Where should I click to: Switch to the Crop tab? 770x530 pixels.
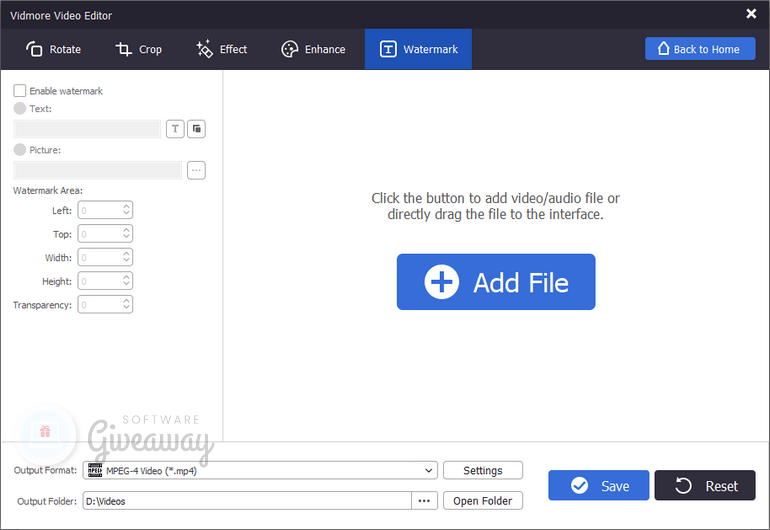pyautogui.click(x=138, y=49)
